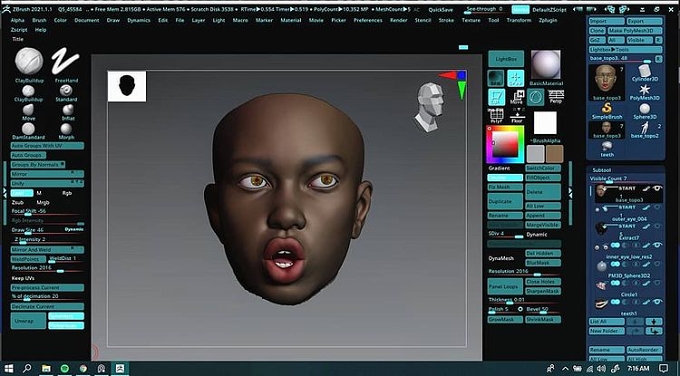Open the Texture menu
680x376 pixels.
471,20
